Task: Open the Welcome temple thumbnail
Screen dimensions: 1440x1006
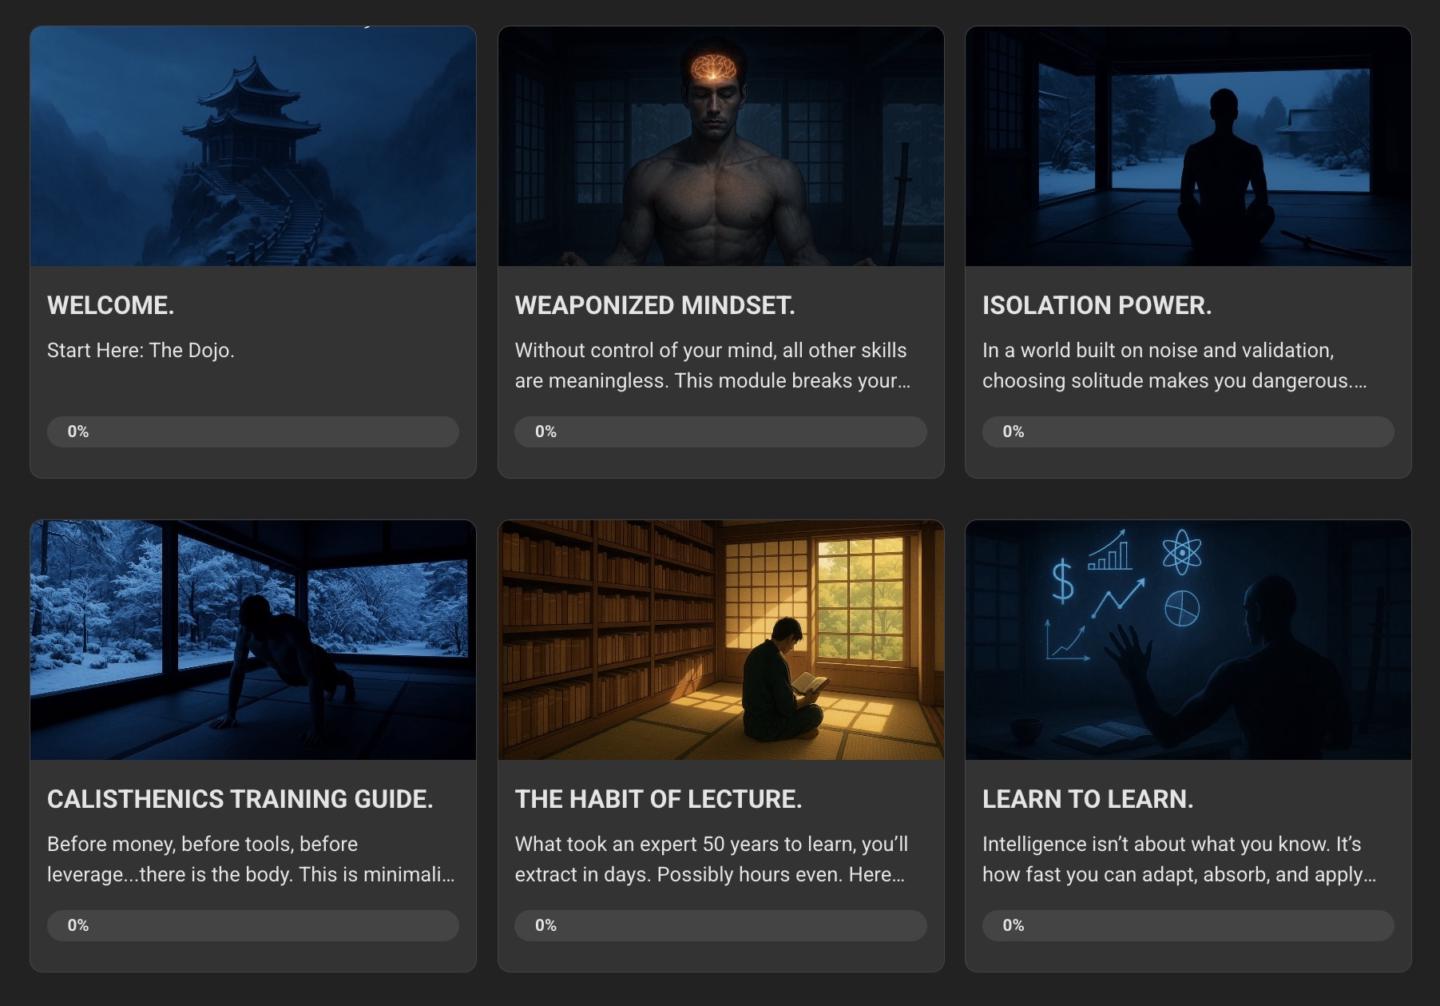Action: click(x=253, y=146)
